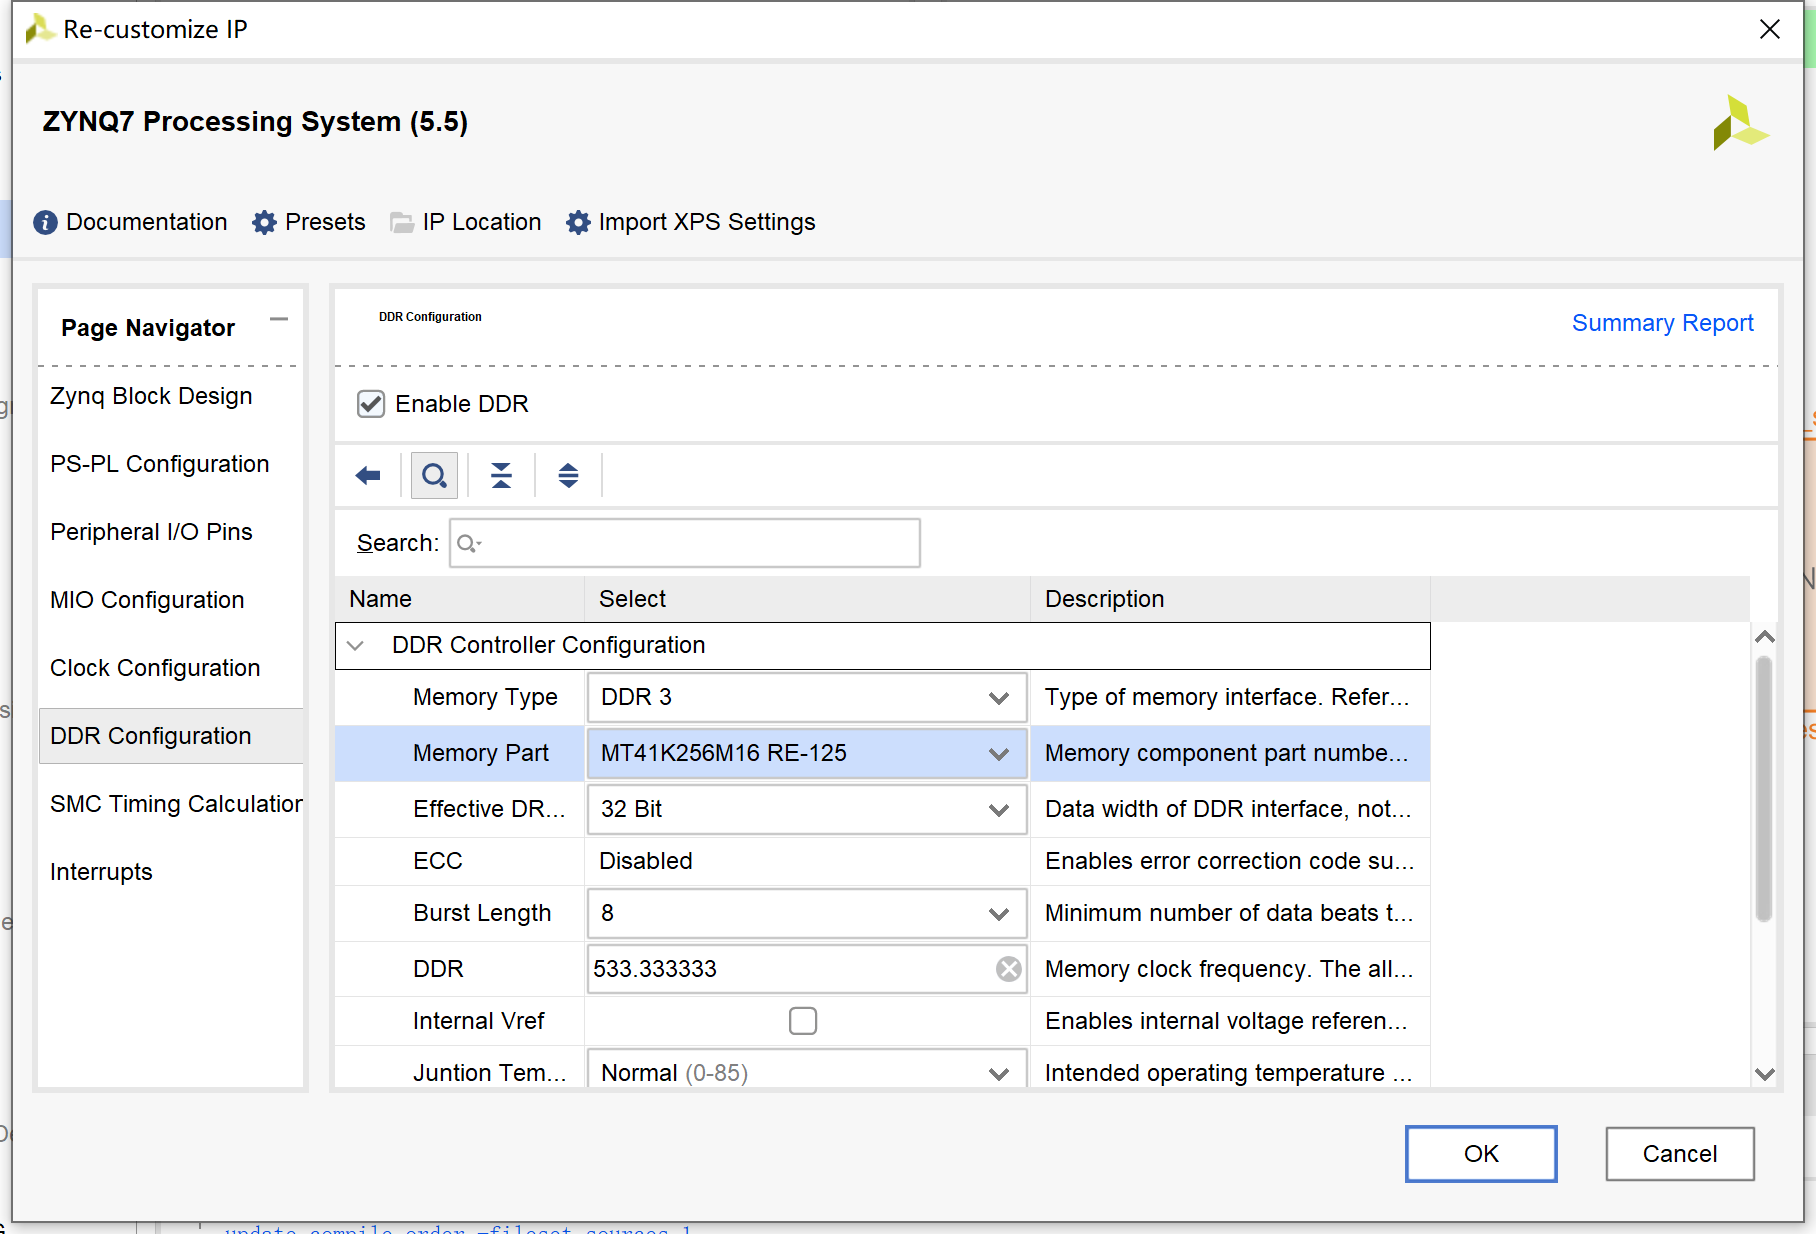1816x1234 pixels.
Task: Open IP Location via the folder icon
Action: [x=402, y=222]
